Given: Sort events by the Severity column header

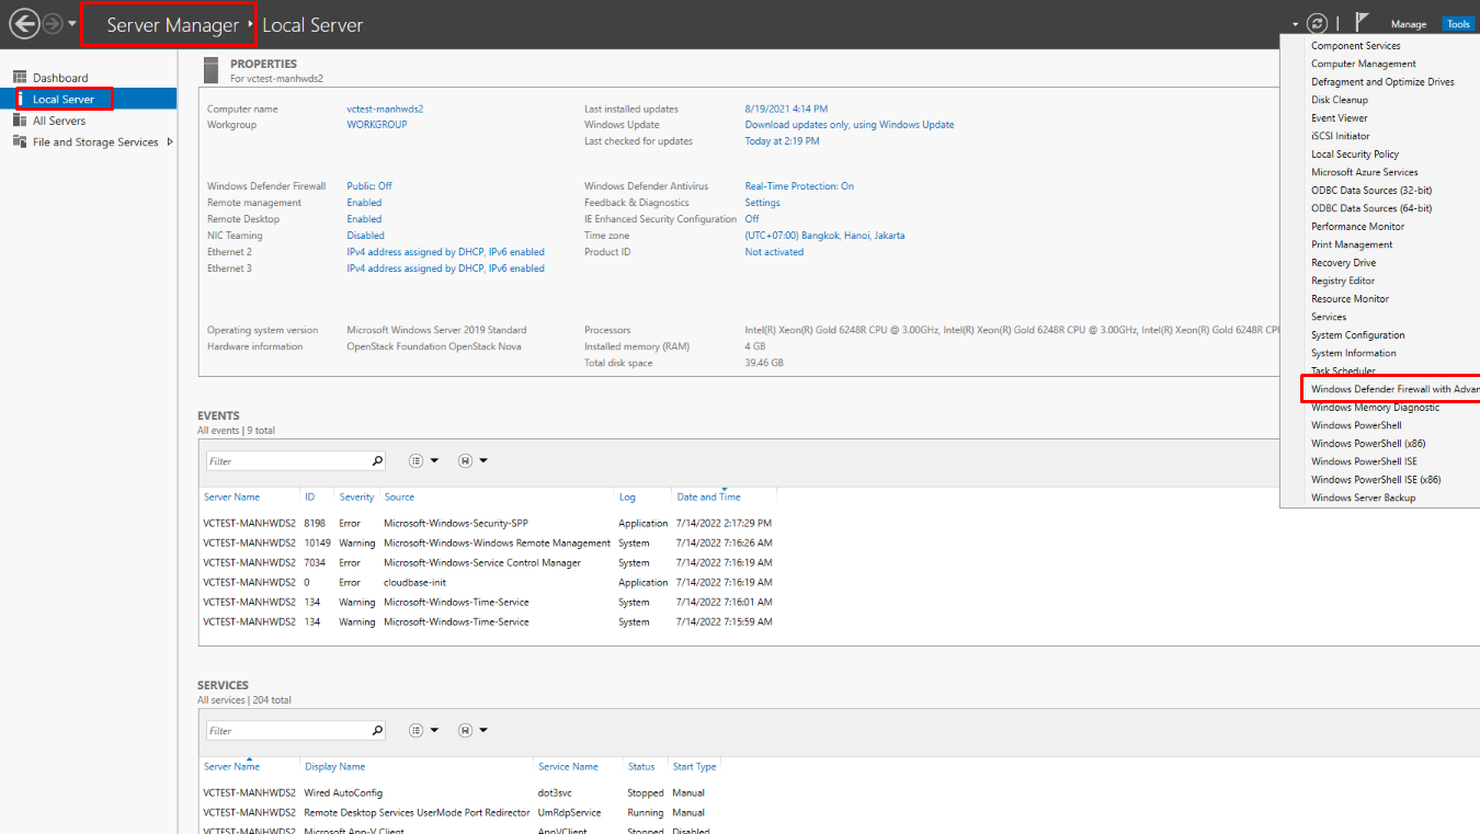Looking at the screenshot, I should tap(356, 497).
